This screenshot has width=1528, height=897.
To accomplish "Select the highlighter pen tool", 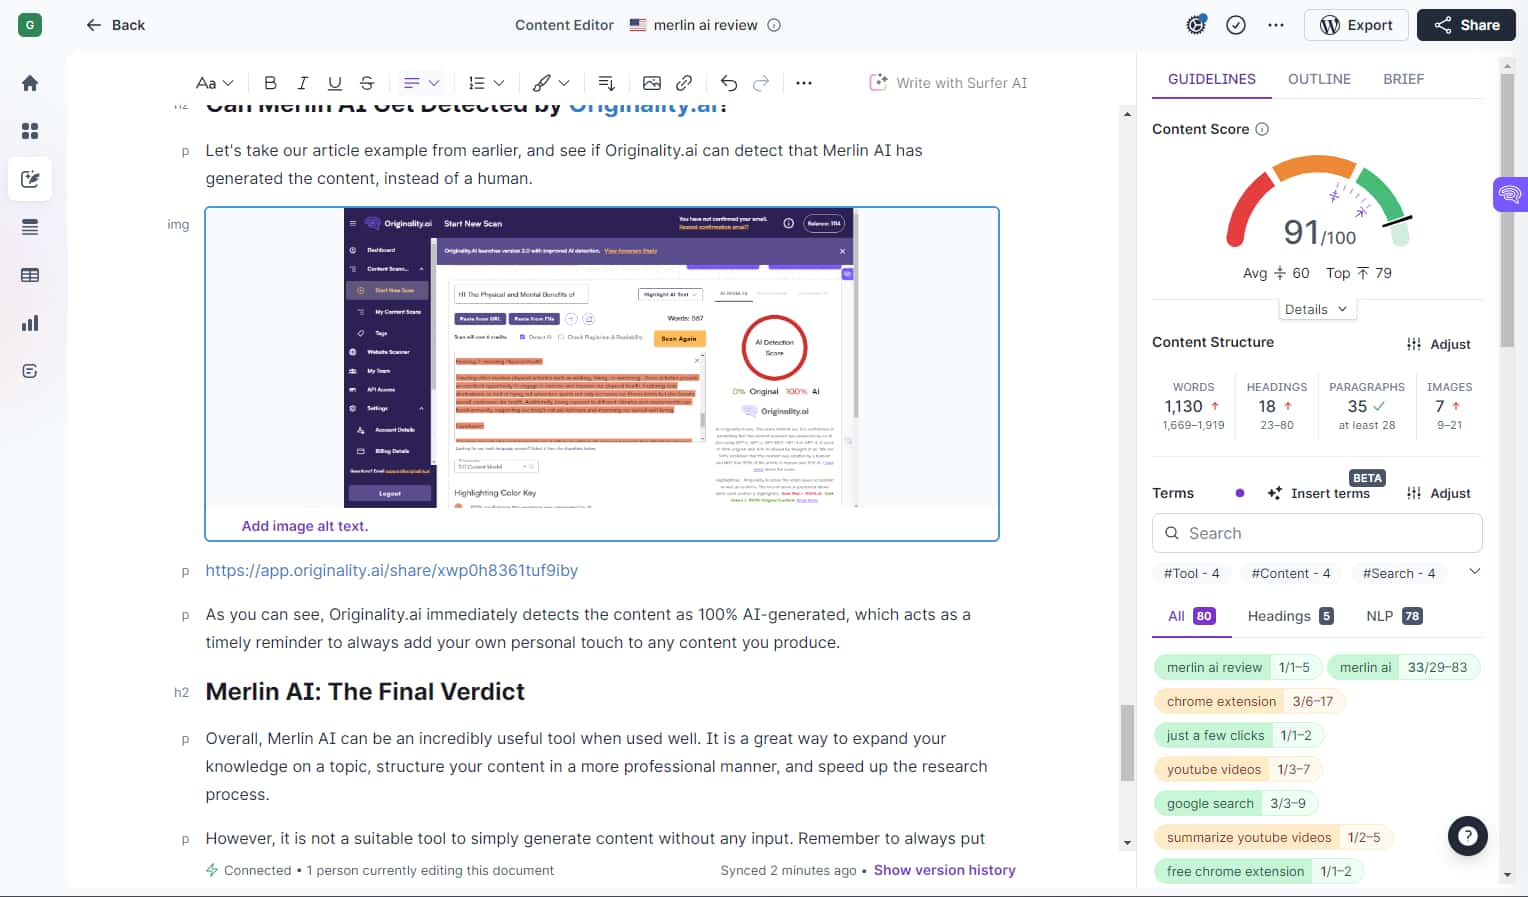I will point(544,83).
